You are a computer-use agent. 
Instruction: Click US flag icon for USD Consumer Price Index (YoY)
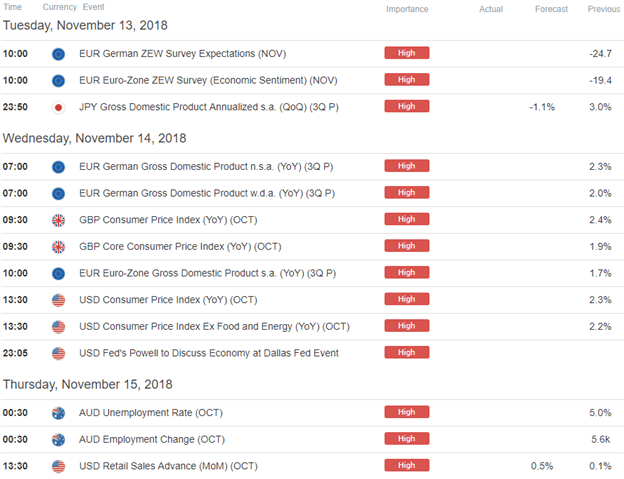[x=58, y=300]
